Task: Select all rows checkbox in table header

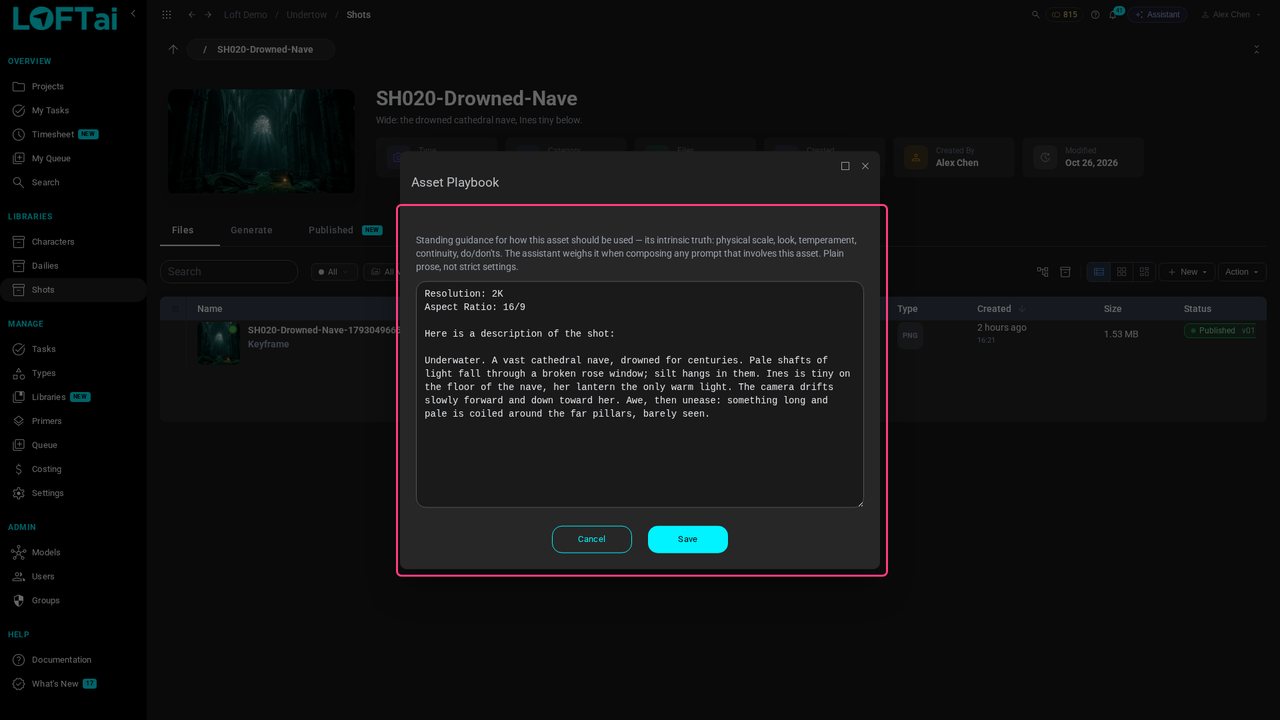Action: (x=176, y=309)
